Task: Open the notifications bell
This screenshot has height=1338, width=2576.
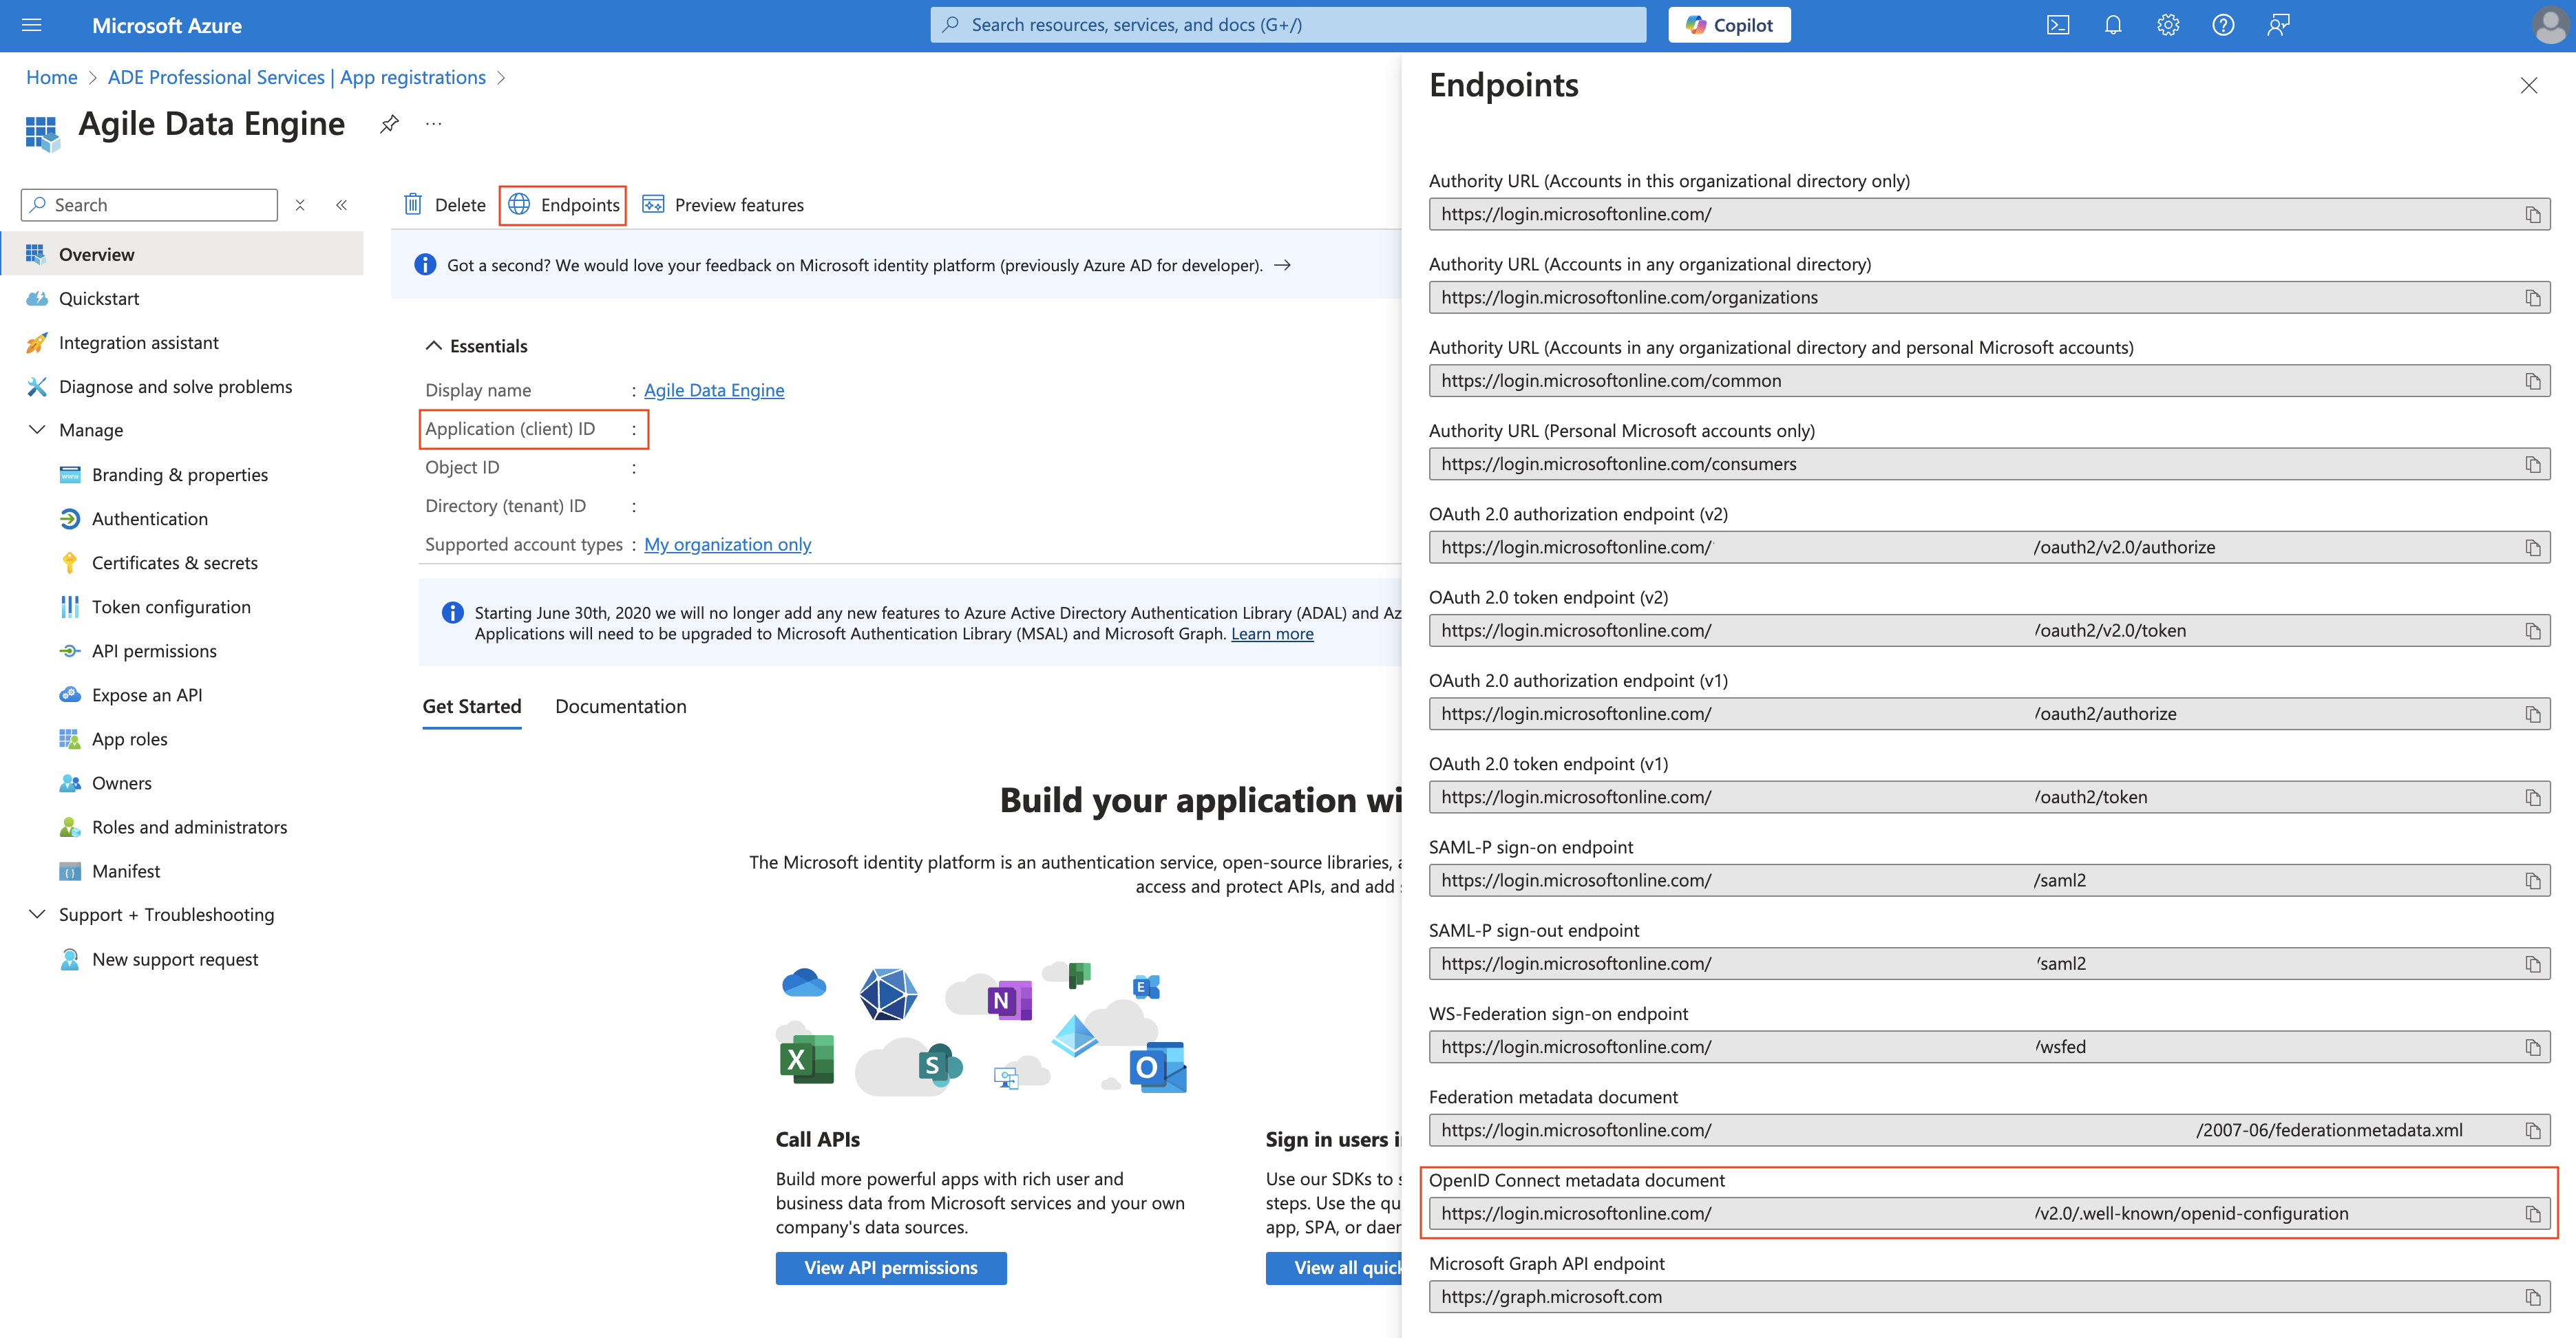Action: 2113,25
